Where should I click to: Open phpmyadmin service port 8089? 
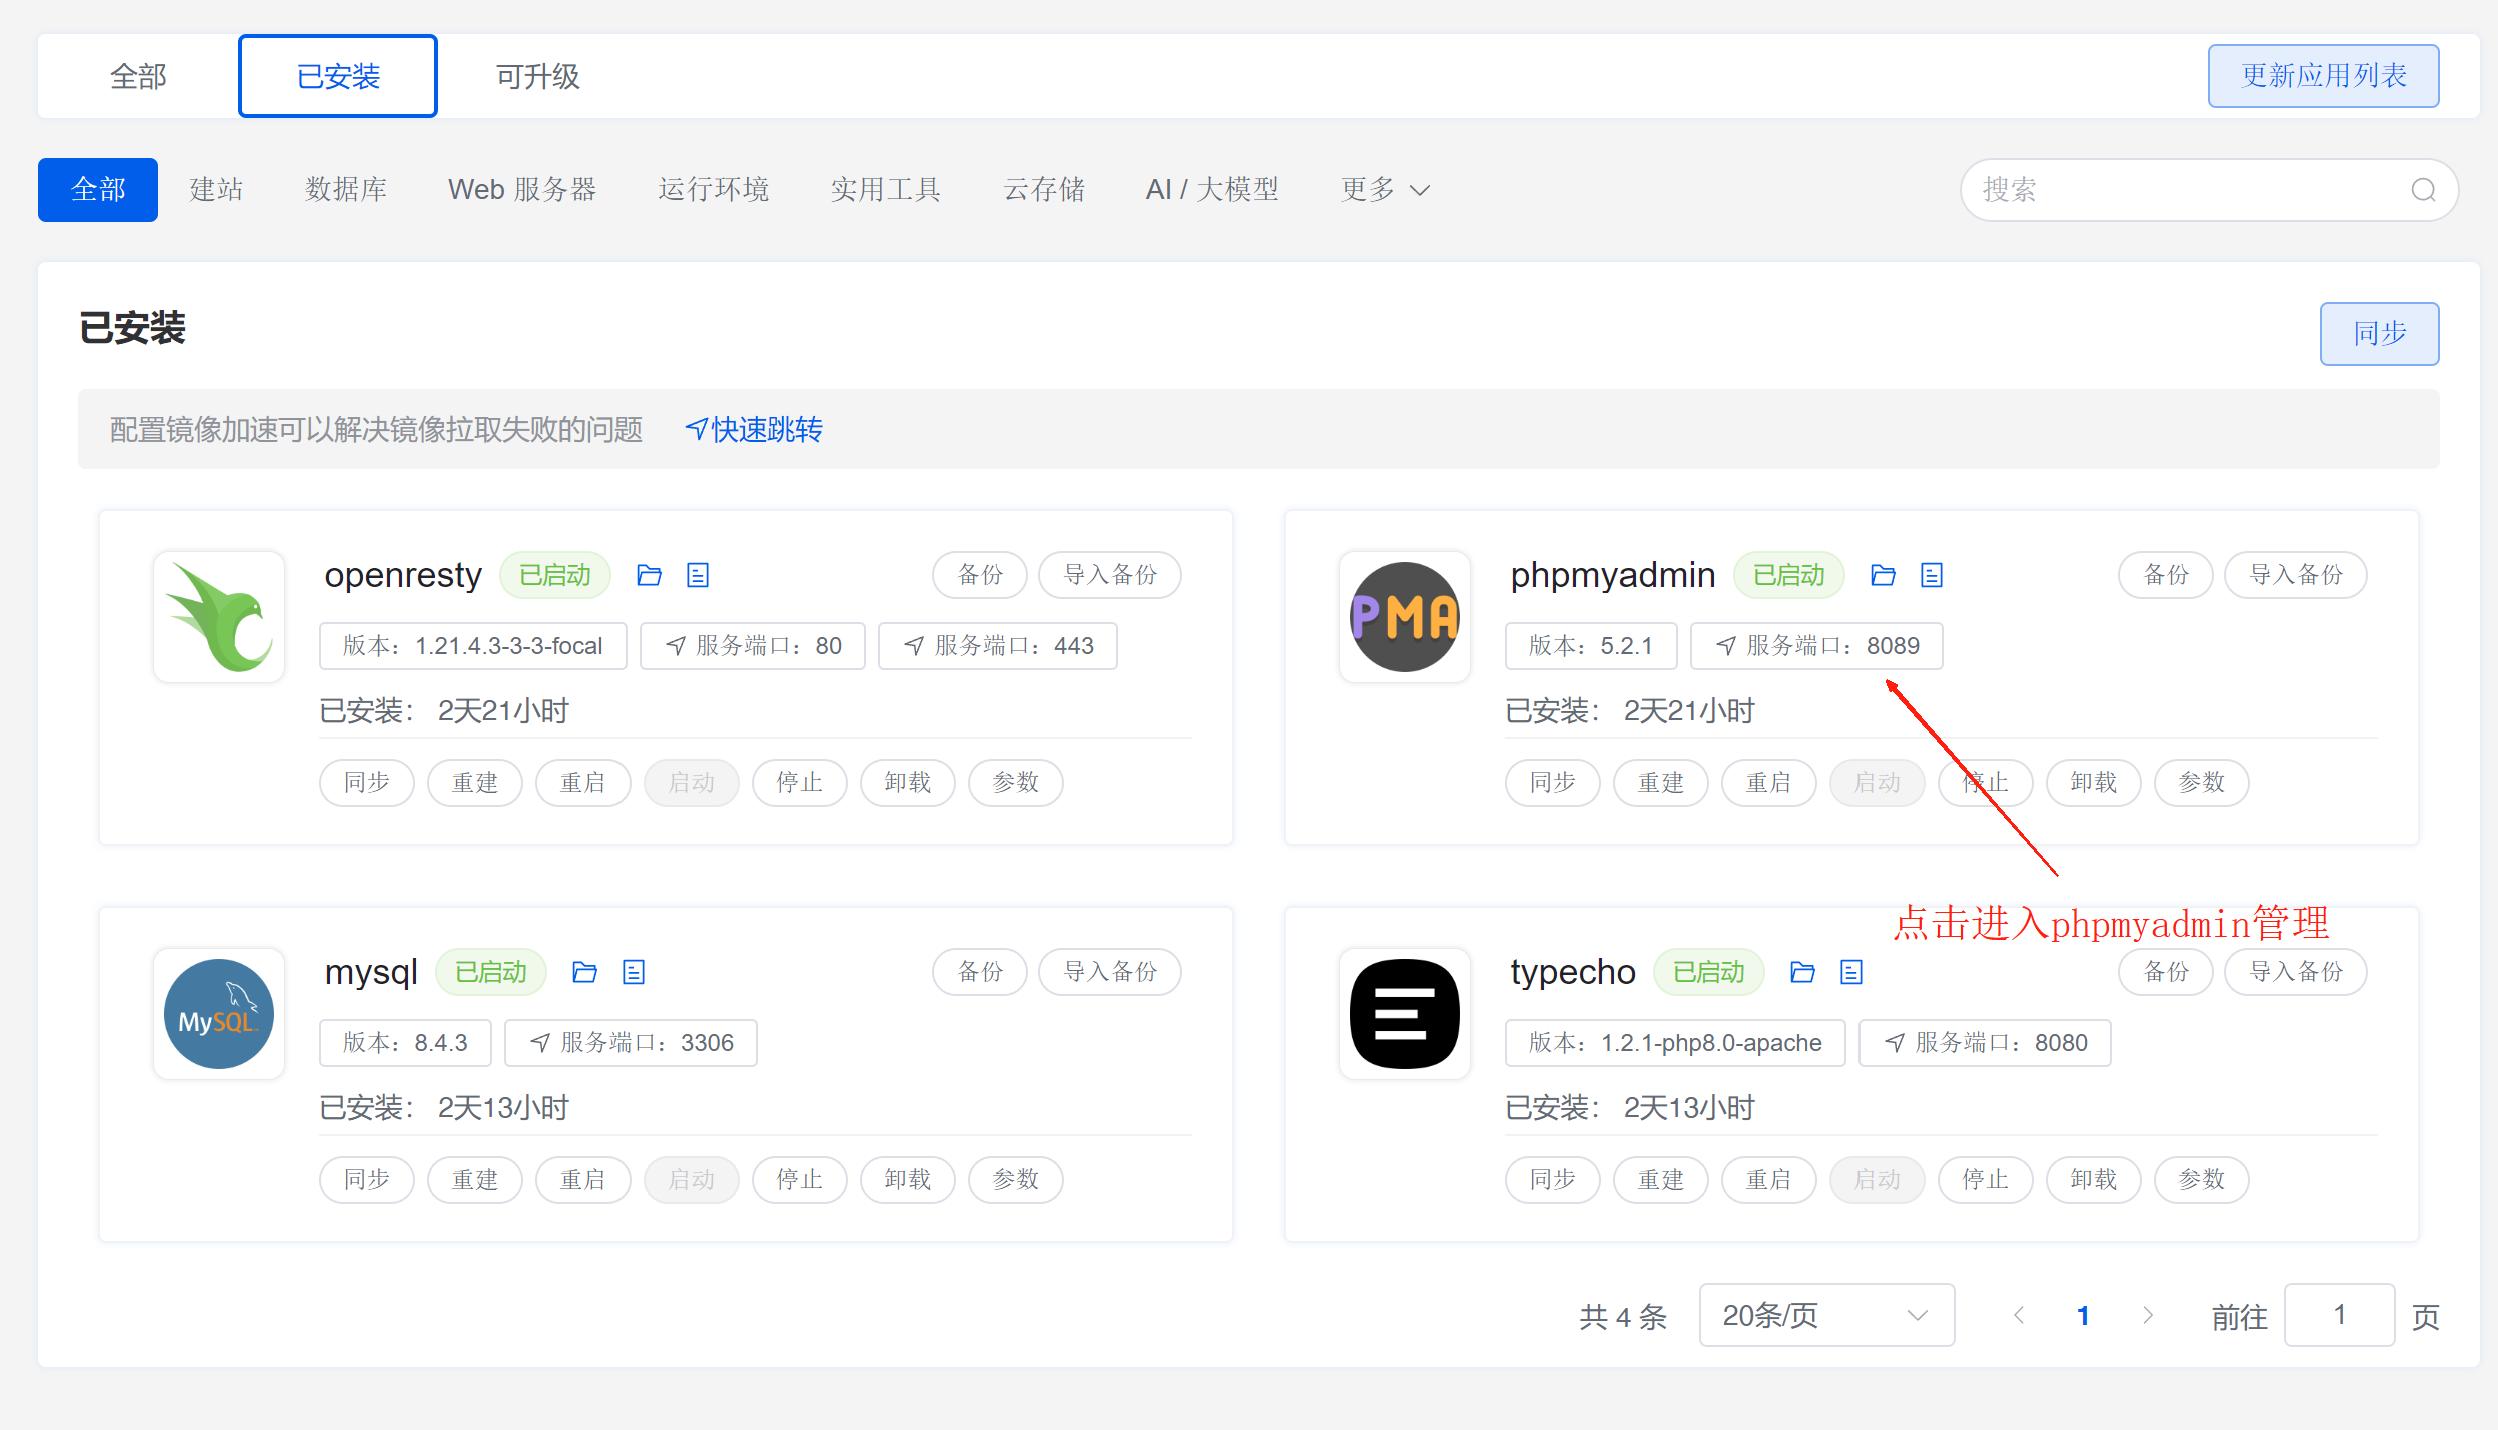[x=1816, y=646]
